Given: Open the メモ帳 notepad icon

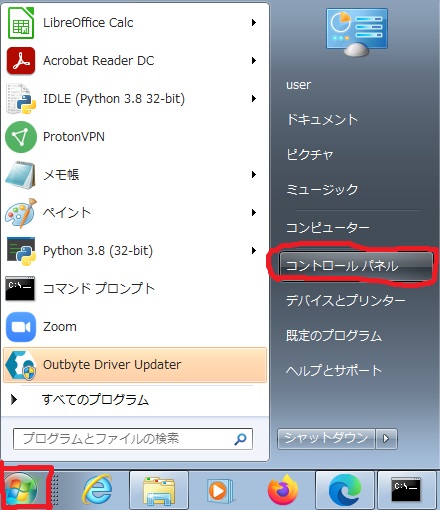Looking at the screenshot, I should click(21, 175).
